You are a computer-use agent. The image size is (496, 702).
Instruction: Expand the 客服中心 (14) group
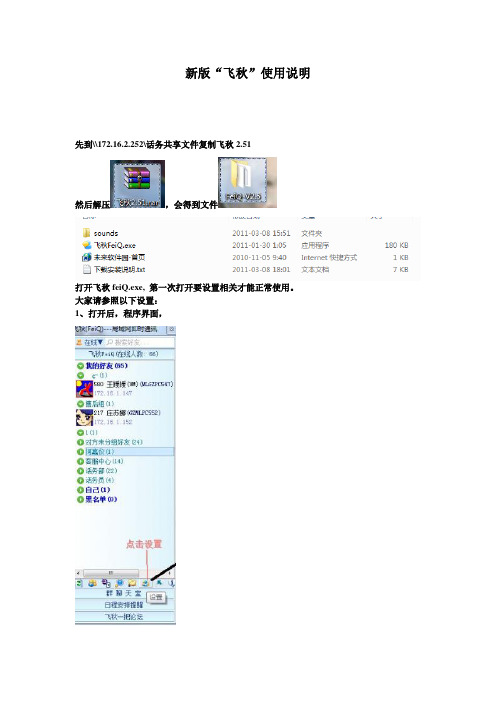[81, 461]
